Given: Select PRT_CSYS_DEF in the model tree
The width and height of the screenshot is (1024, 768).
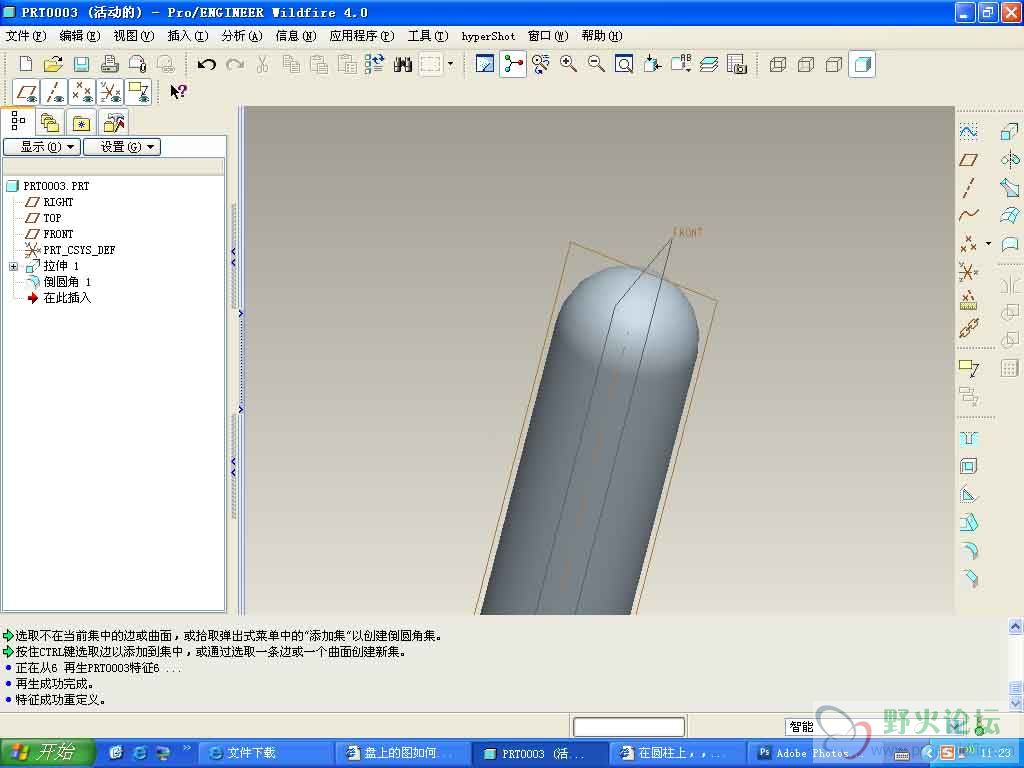Looking at the screenshot, I should point(79,250).
